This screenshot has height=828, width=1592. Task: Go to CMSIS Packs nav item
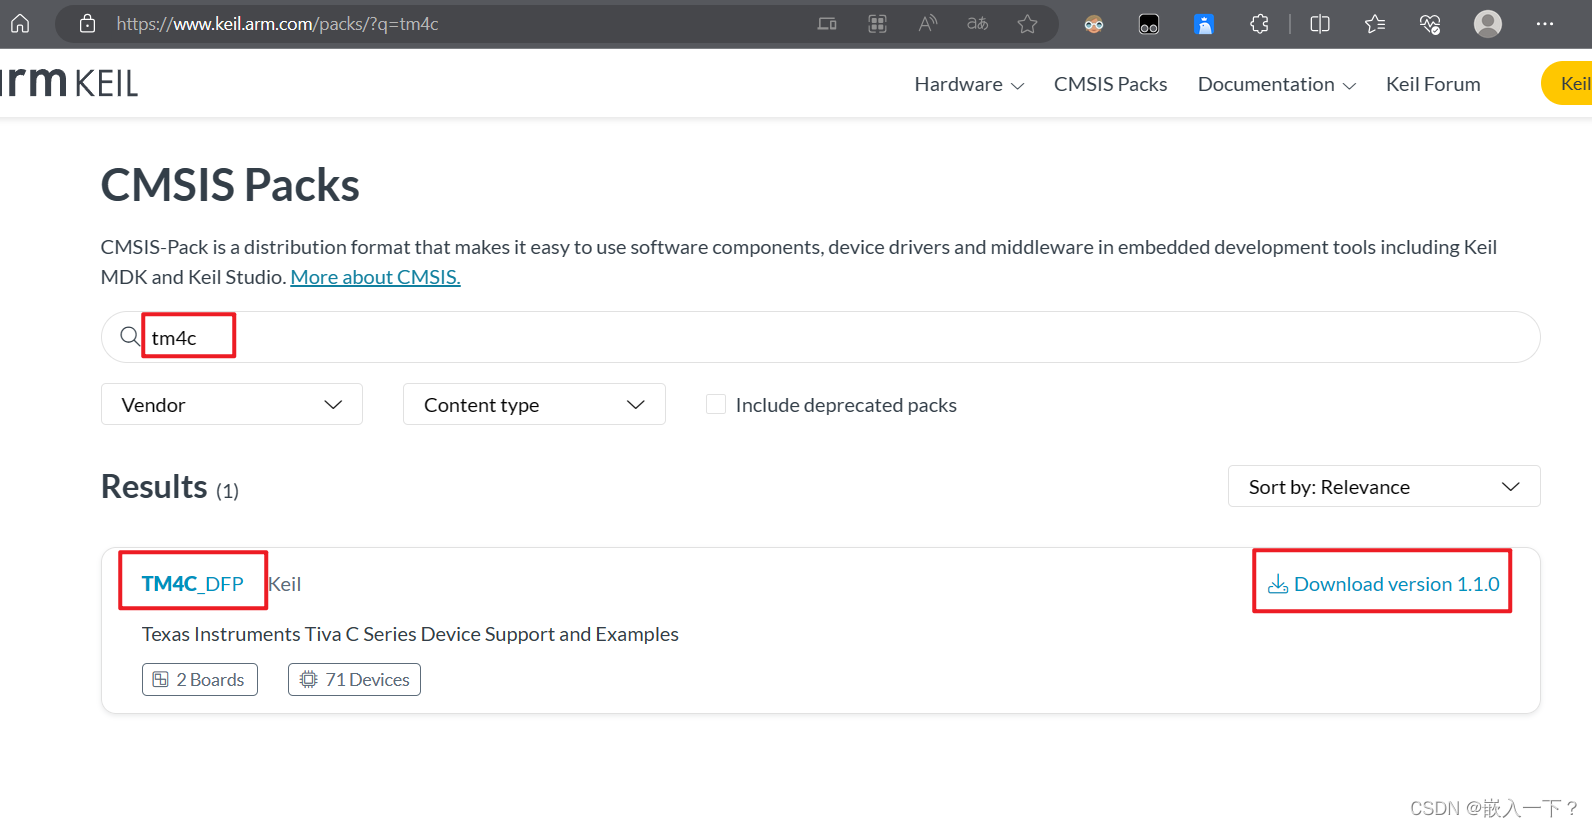tap(1110, 84)
